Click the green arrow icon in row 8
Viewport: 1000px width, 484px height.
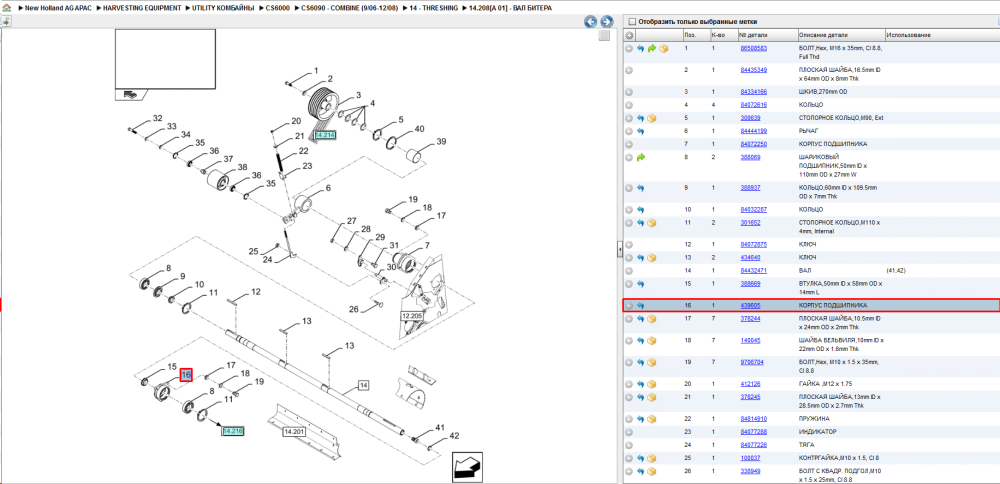[x=641, y=157]
